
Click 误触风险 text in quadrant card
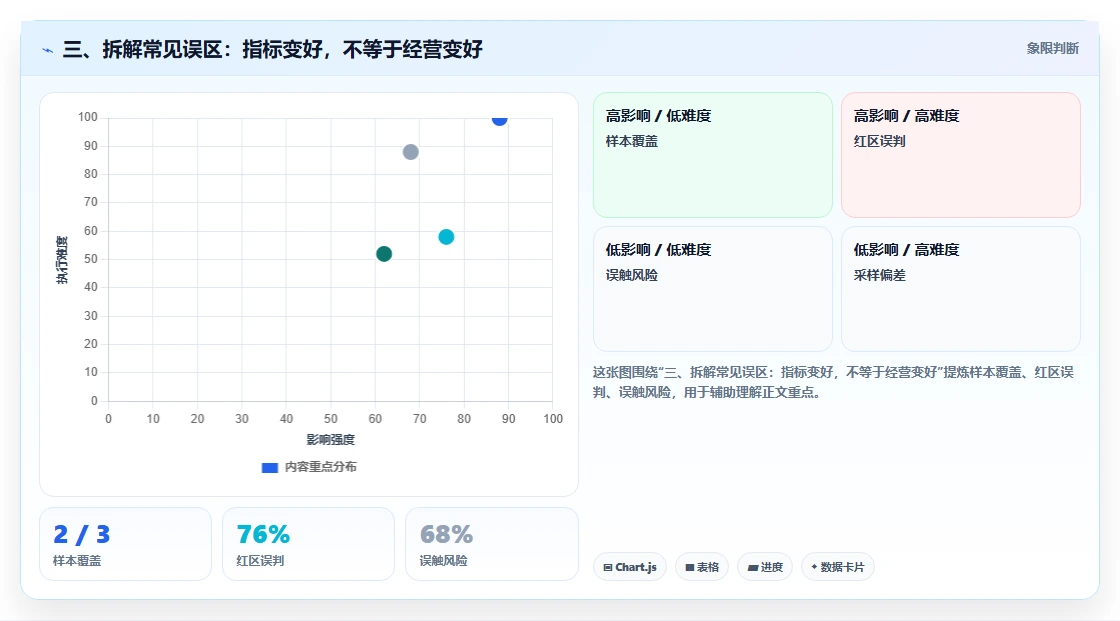[x=631, y=275]
